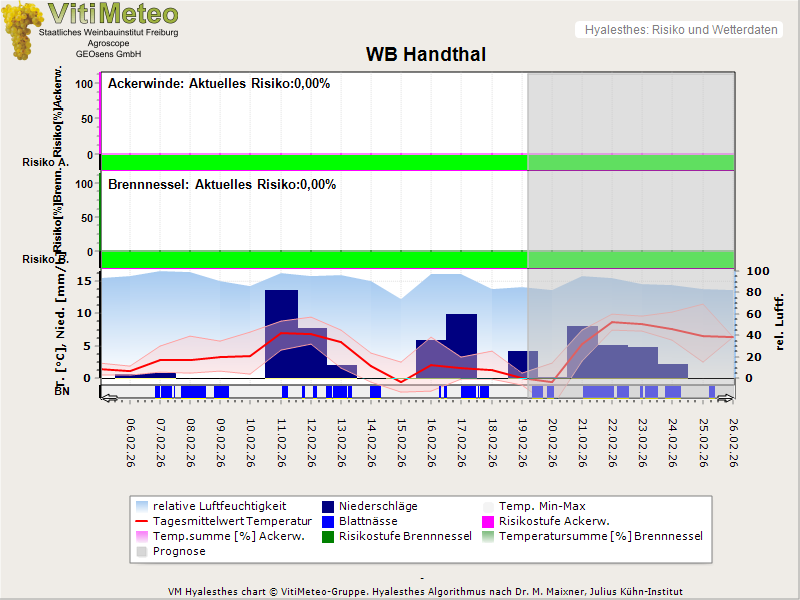Click the Temperatursumme [%] Brennnessel legend entry
The image size is (800, 600).
point(600,536)
